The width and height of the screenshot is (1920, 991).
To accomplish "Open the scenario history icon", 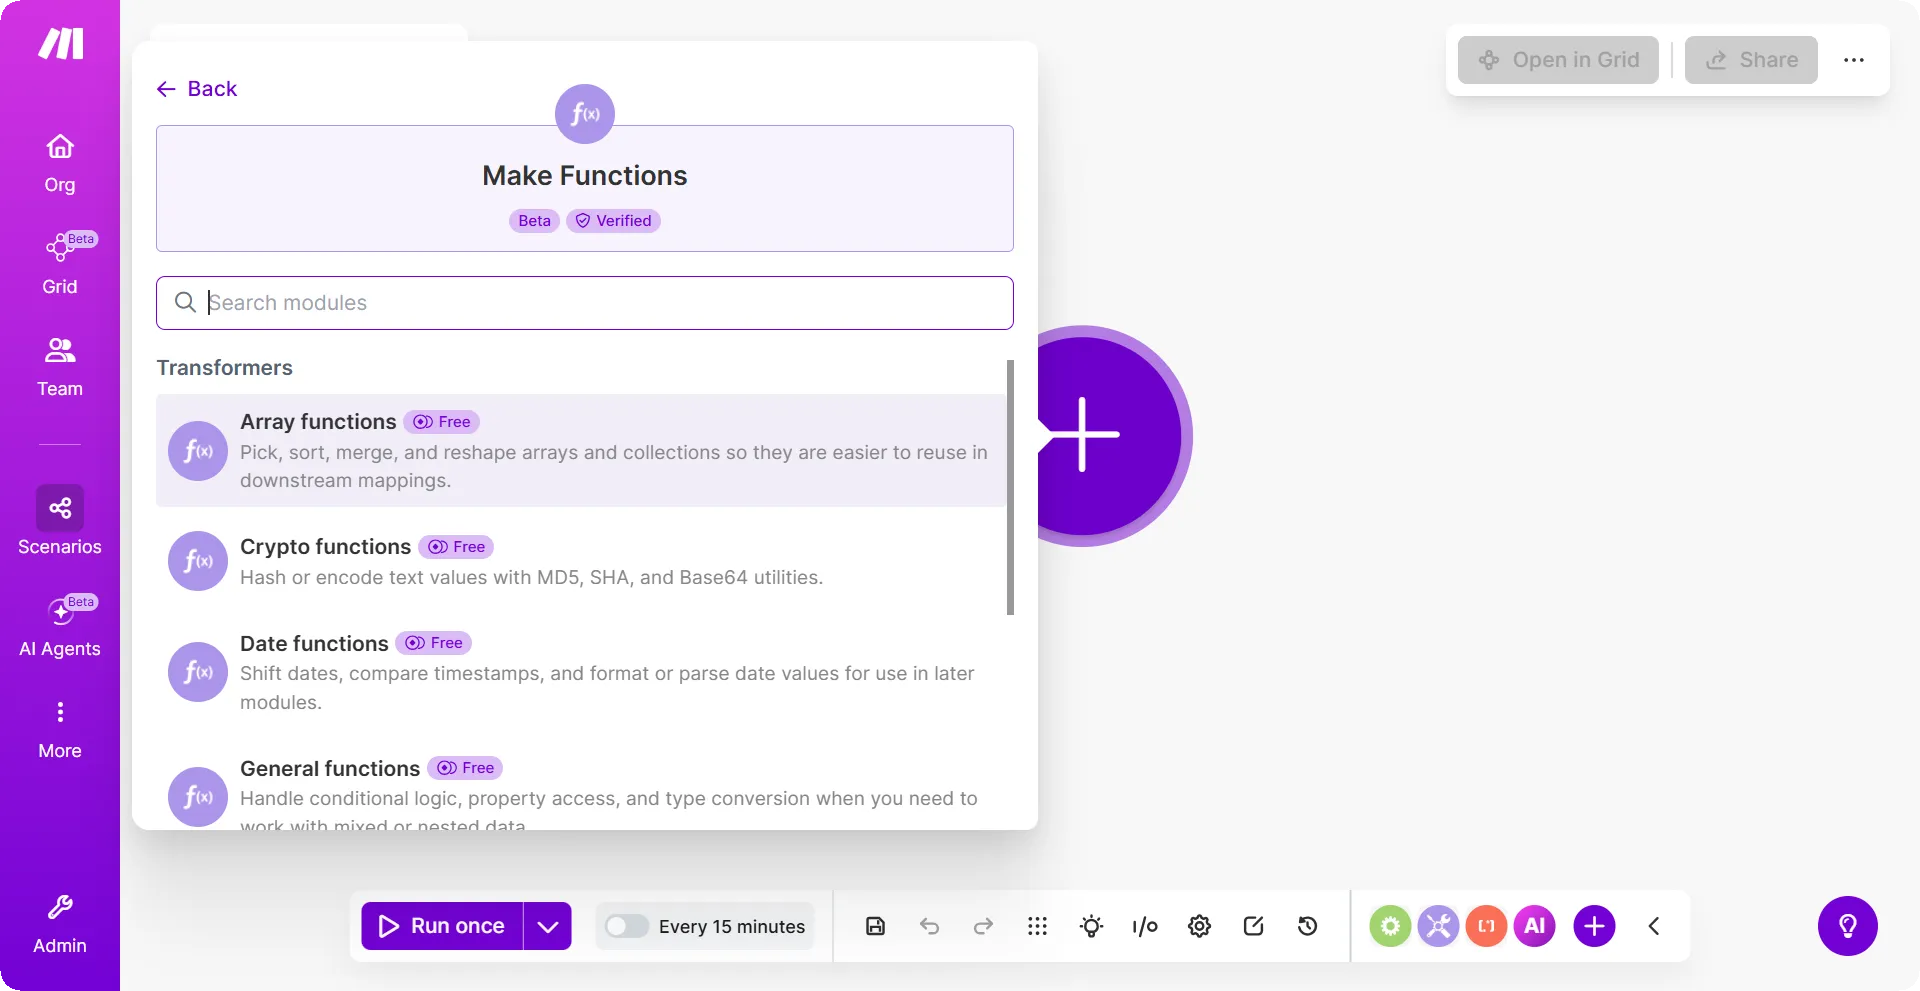I will point(1308,926).
